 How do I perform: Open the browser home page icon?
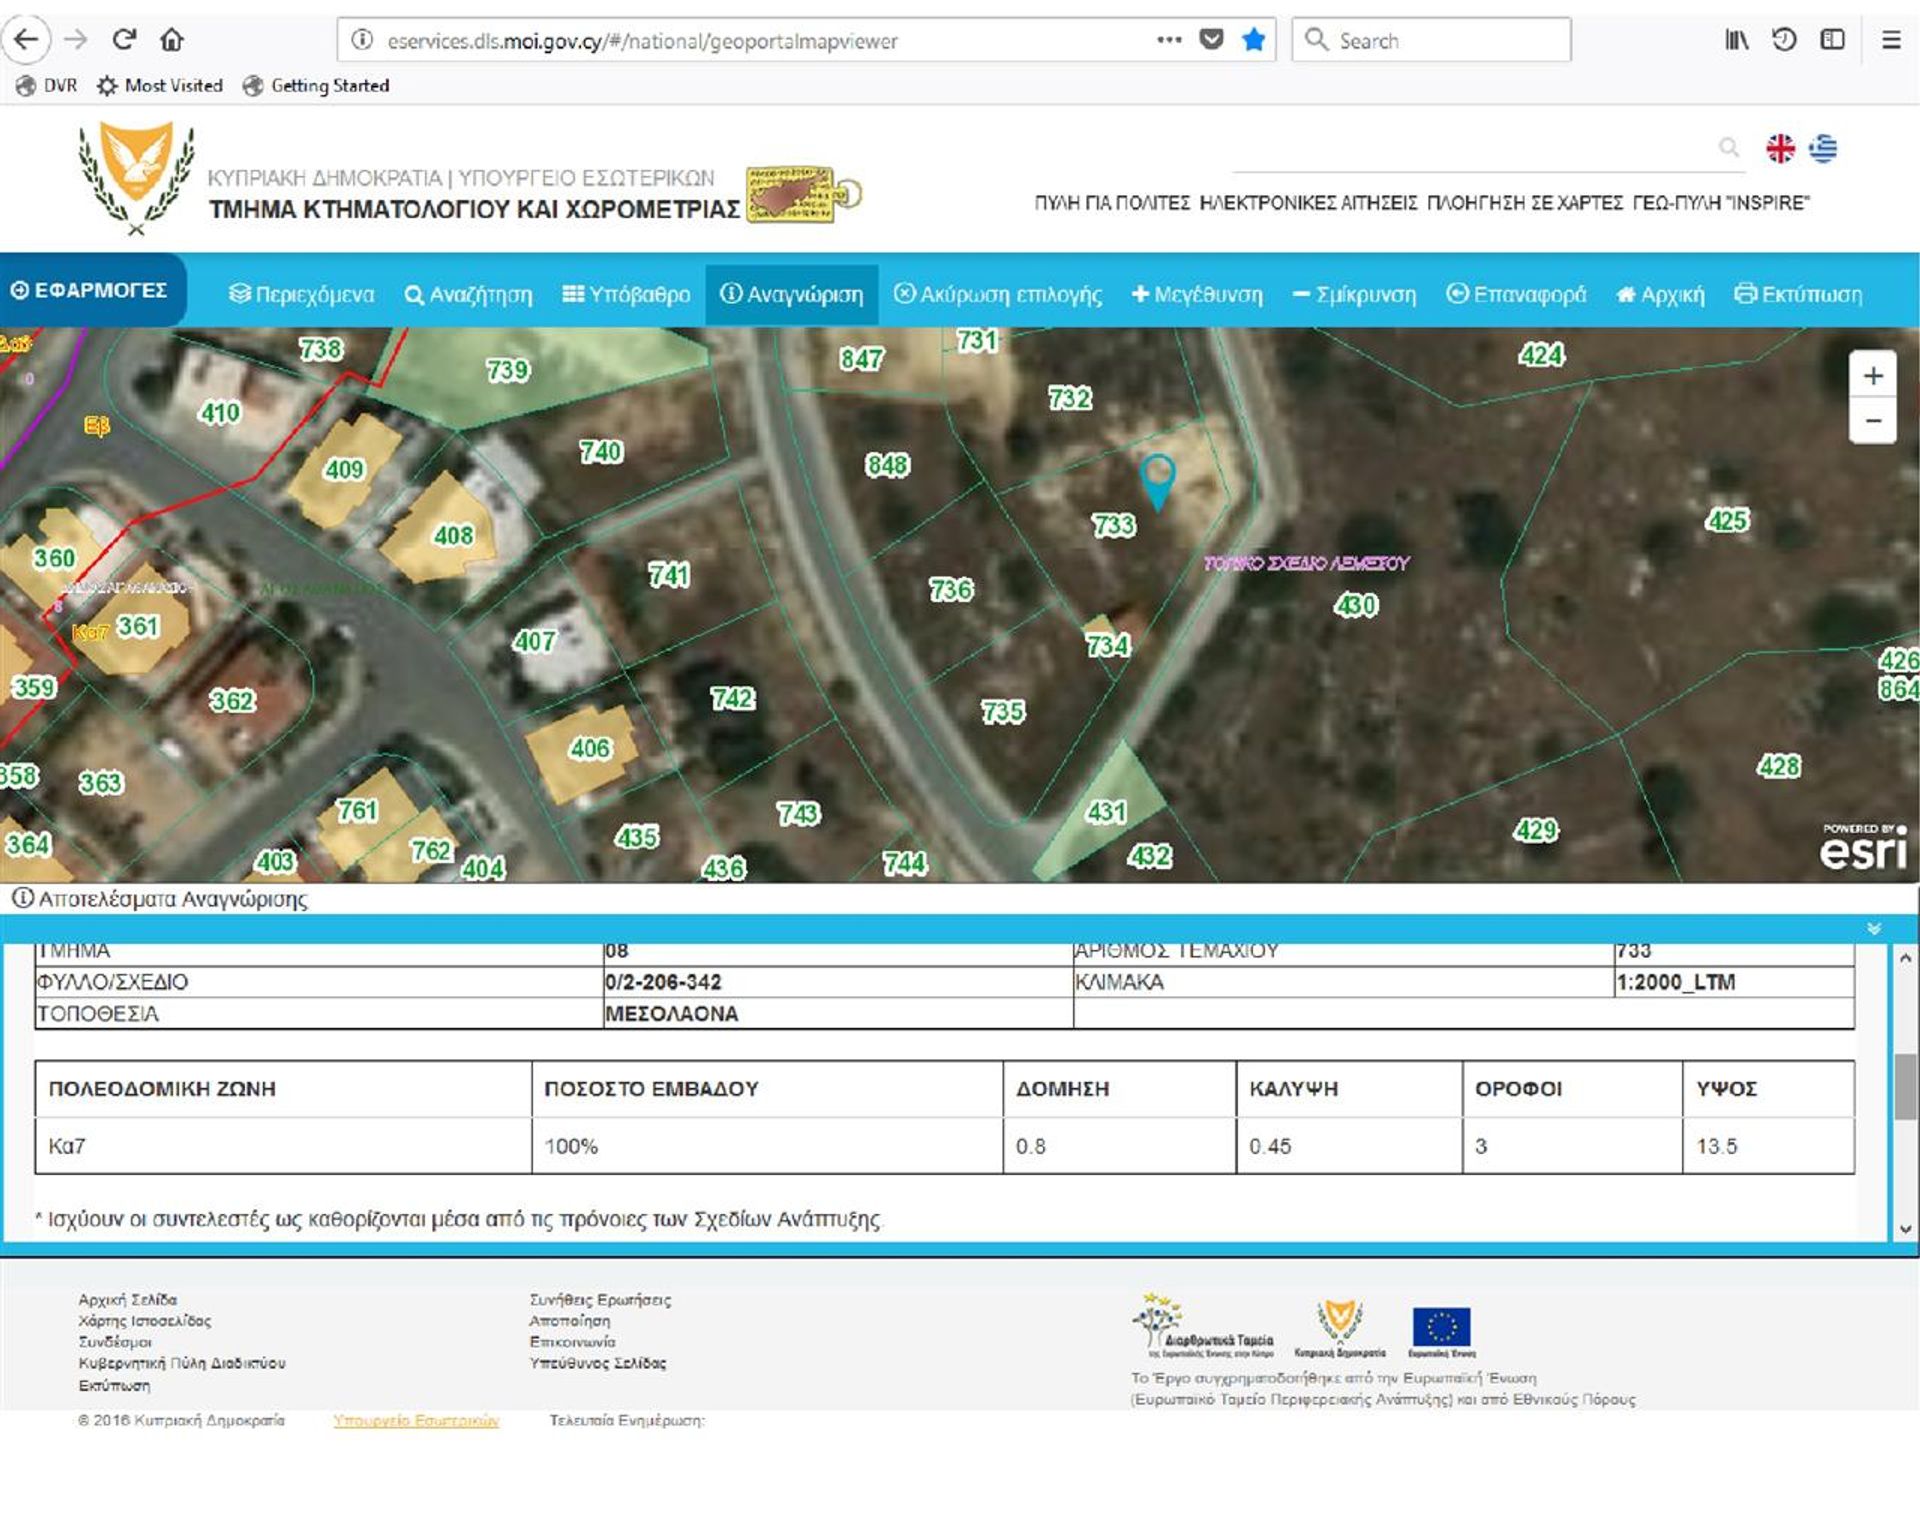[172, 39]
